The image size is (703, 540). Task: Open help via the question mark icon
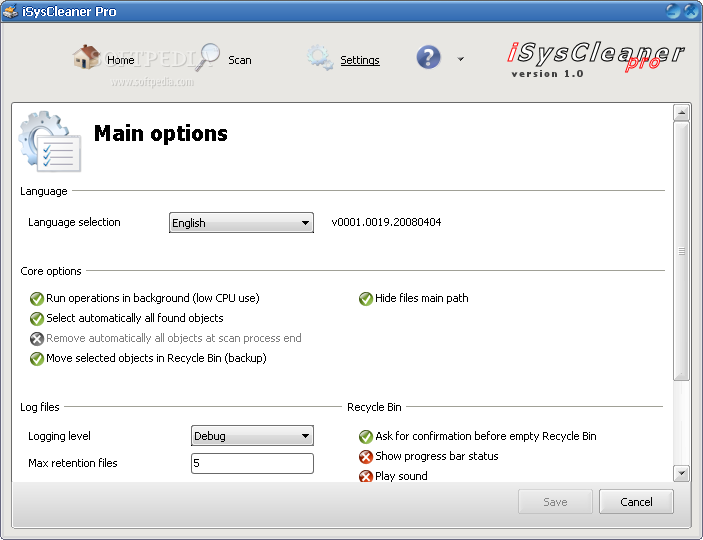[428, 57]
